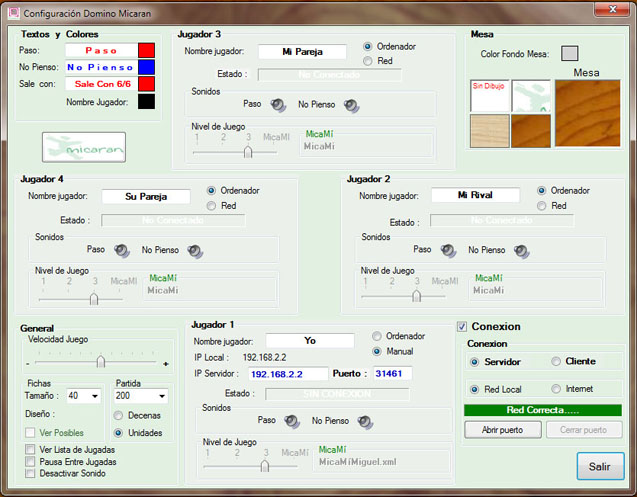Click the micaran logo image
The height and width of the screenshot is (497, 637).
pyautogui.click(x=84, y=147)
